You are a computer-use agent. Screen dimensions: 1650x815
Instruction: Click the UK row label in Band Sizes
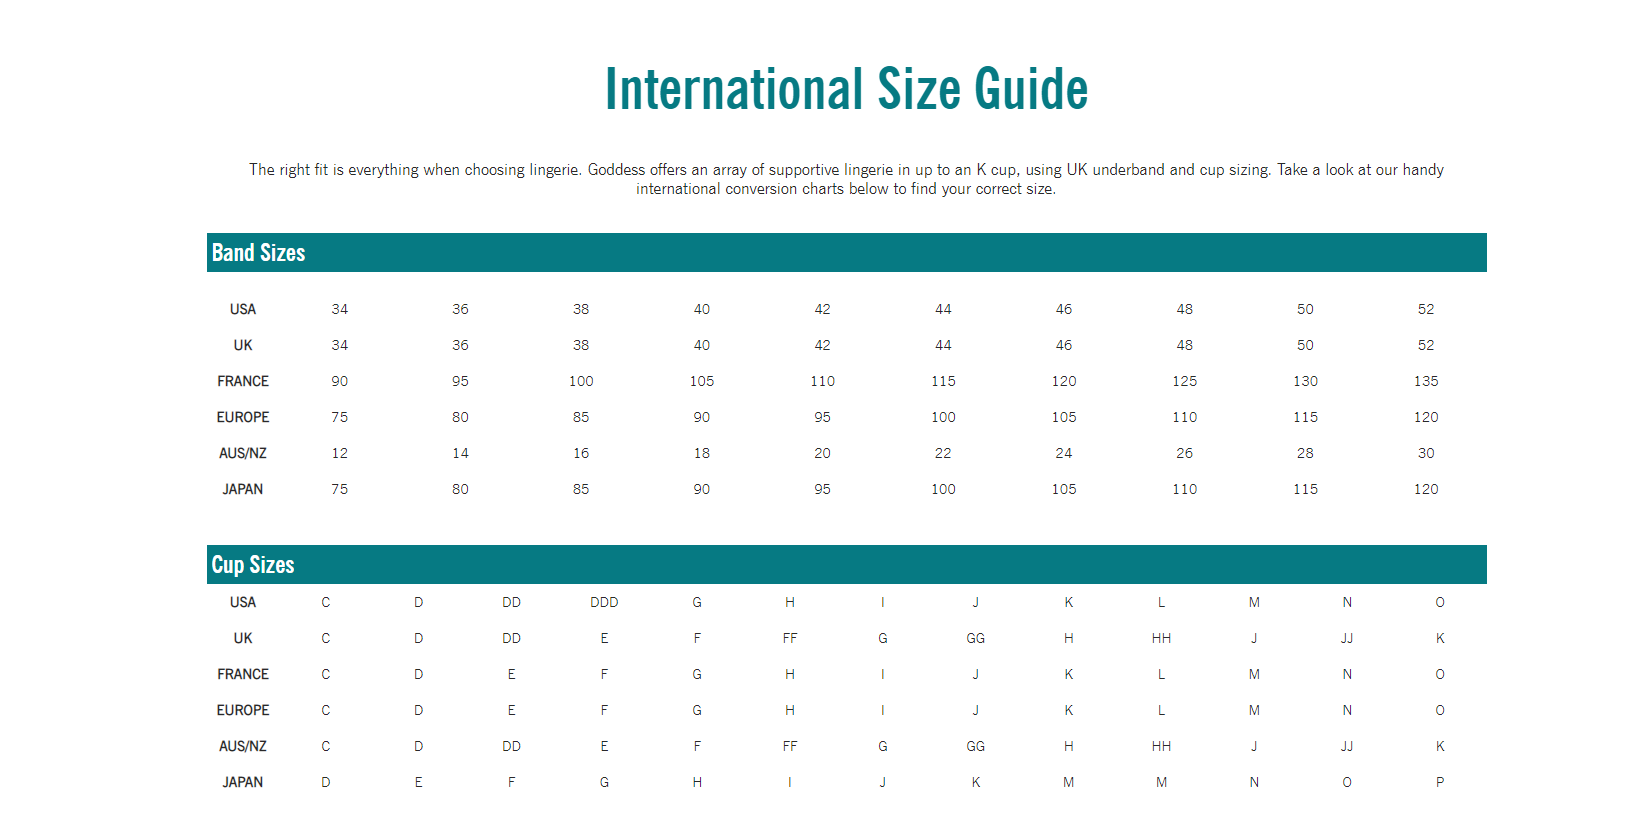point(243,345)
